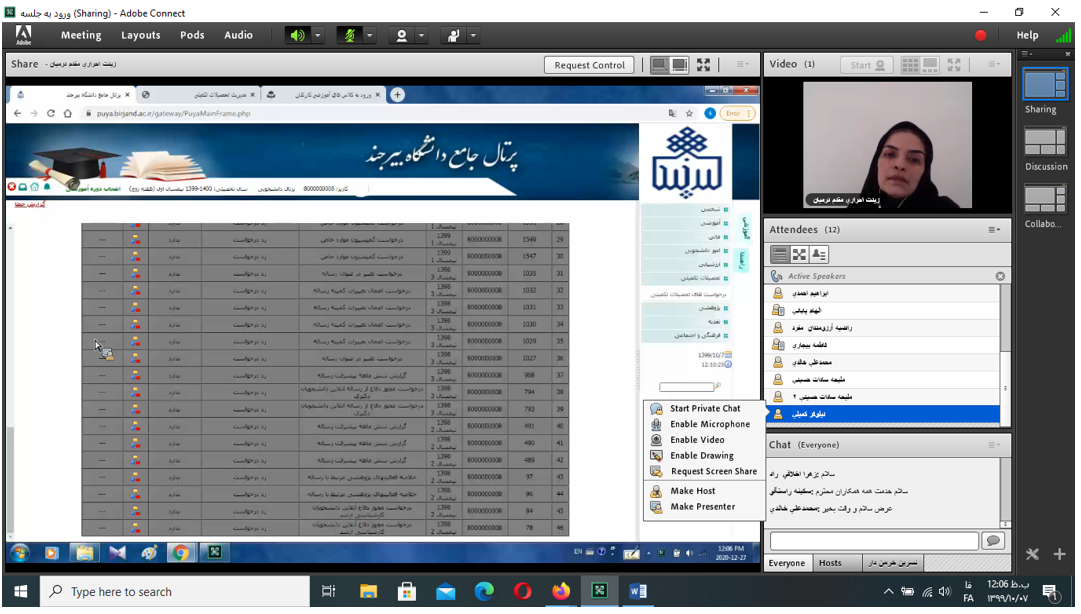Click the raise hand status icon

453,35
